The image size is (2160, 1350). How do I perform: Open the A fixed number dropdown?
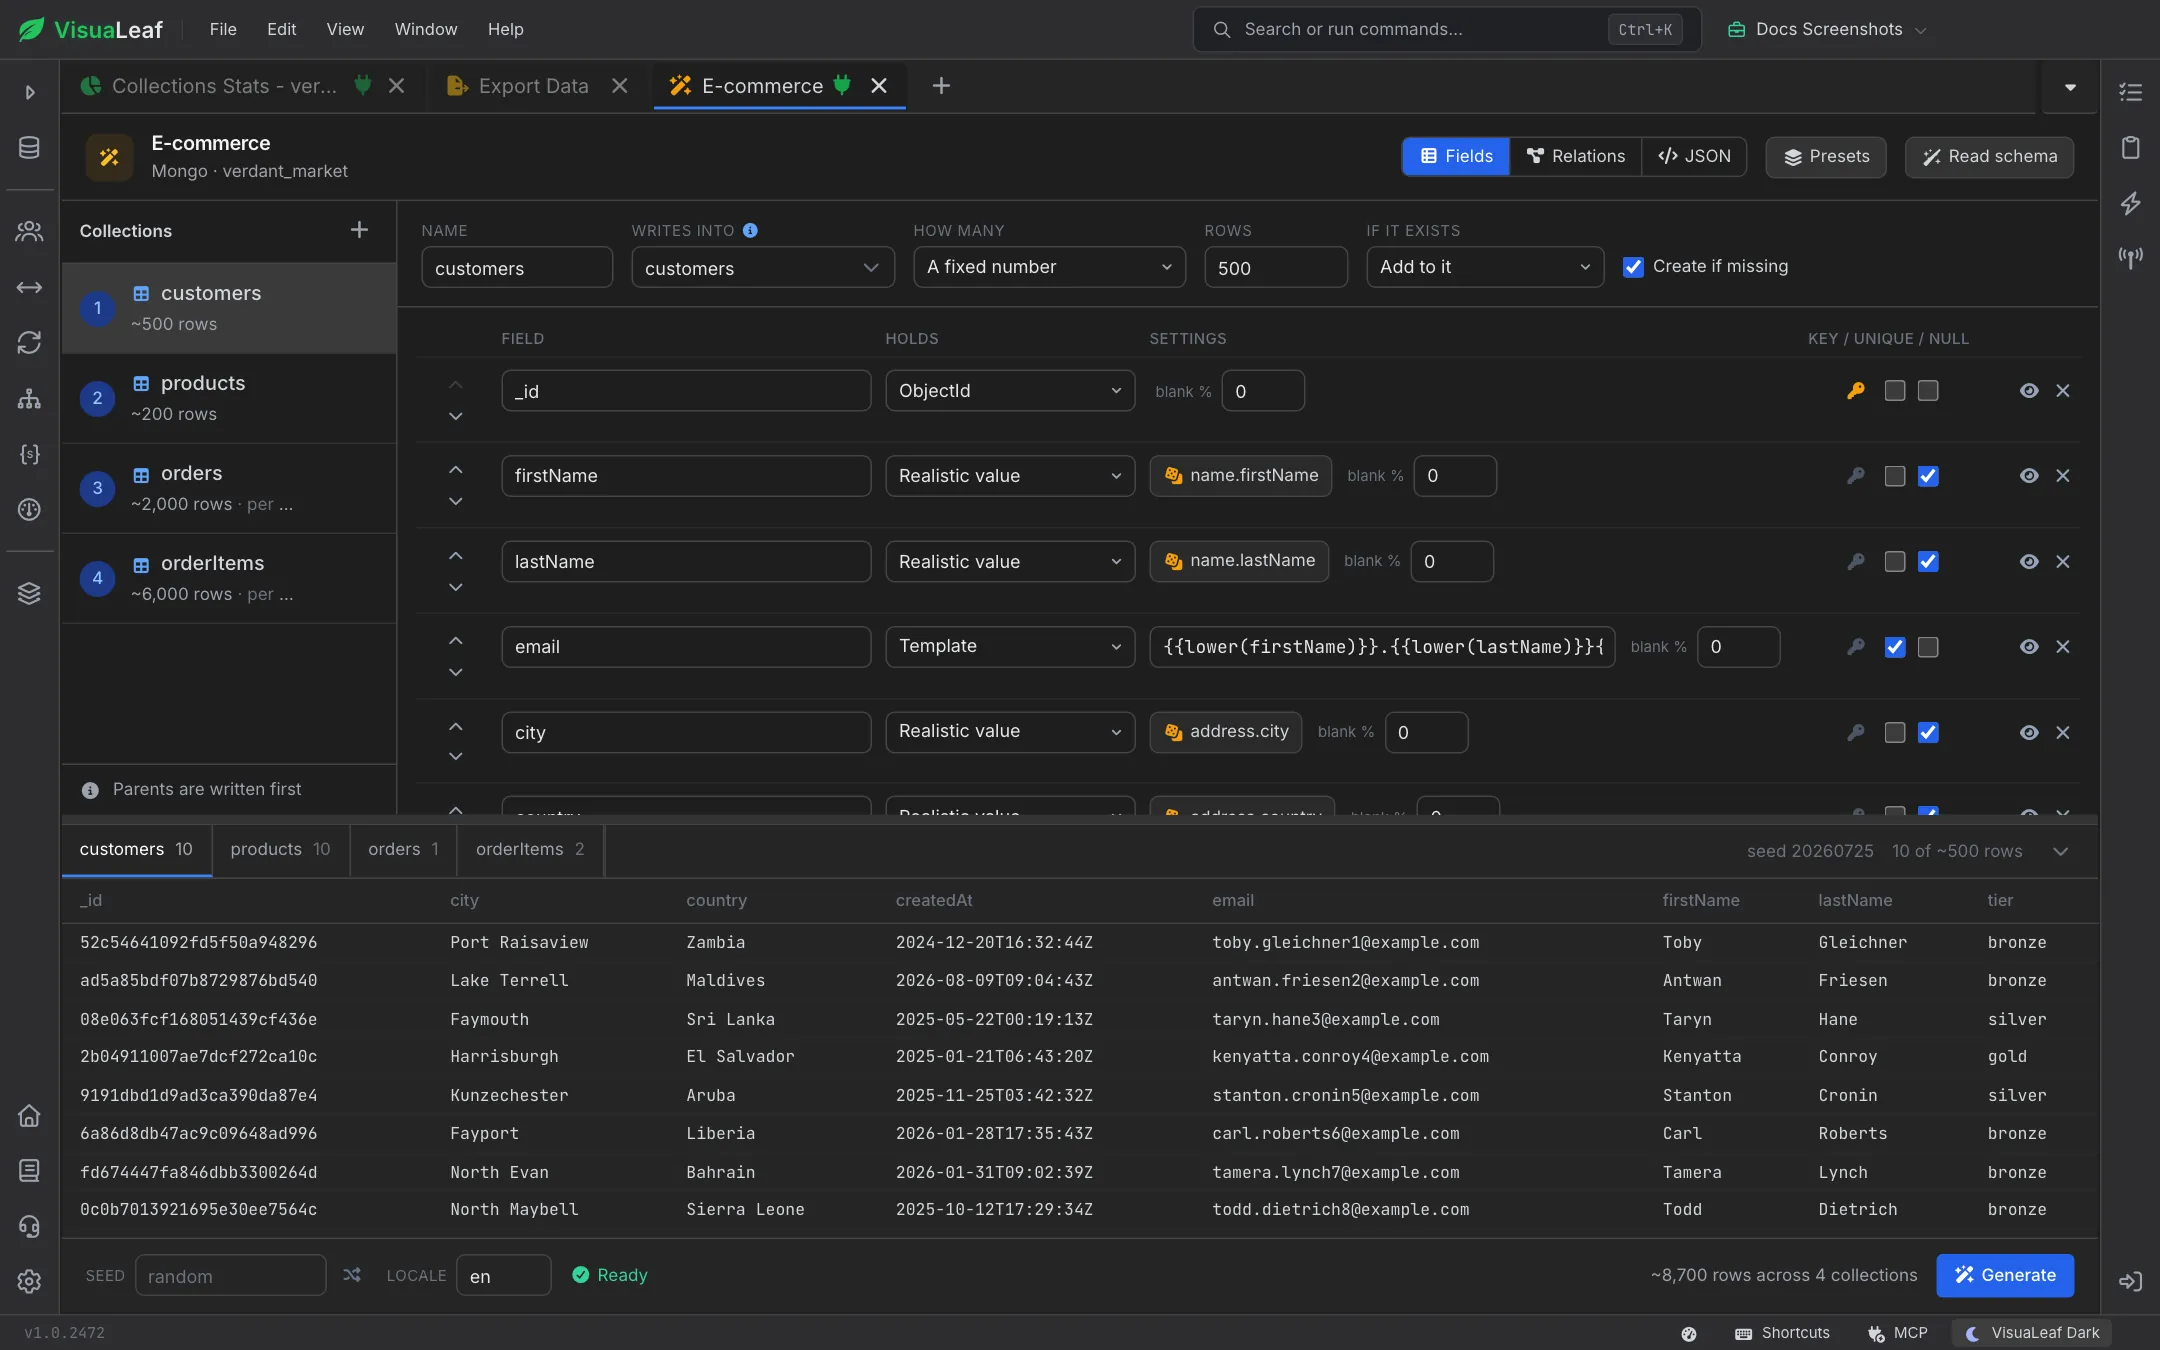(1049, 267)
